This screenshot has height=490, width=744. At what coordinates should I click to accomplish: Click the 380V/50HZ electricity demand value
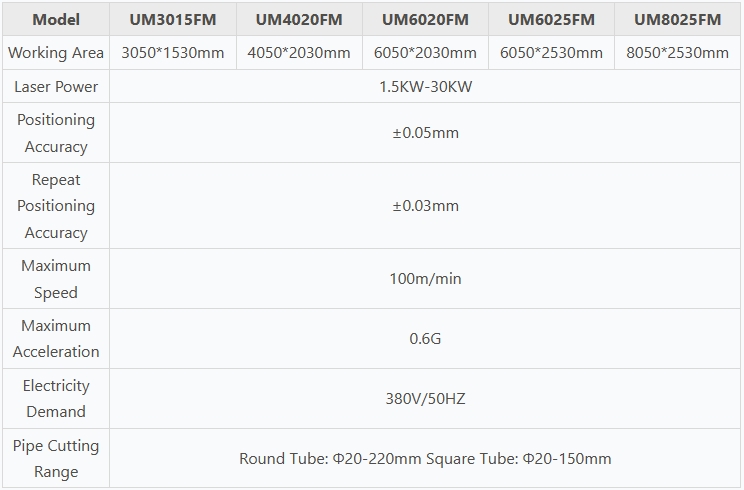pyautogui.click(x=425, y=399)
